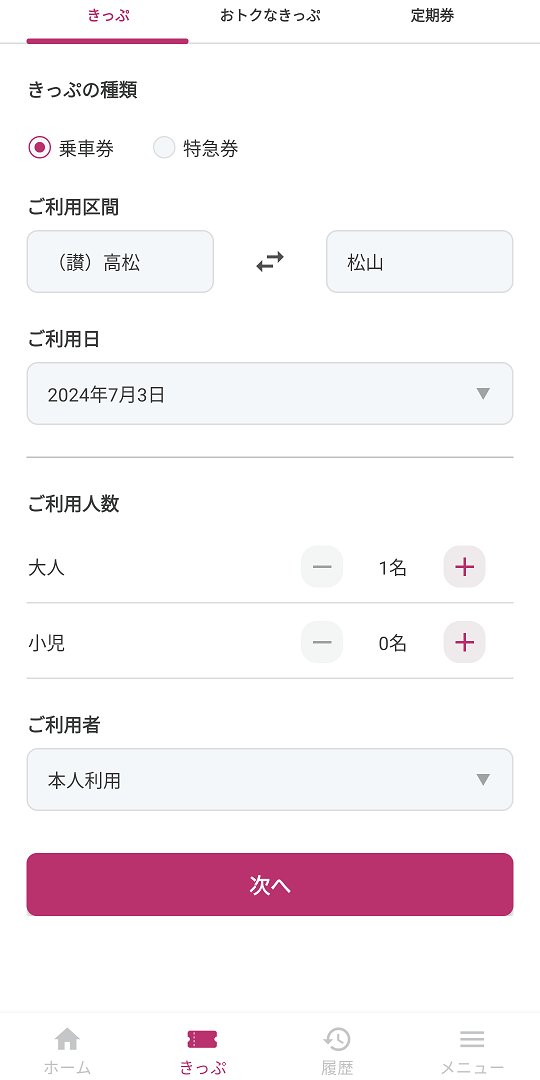Swap departure and arrival stations arrows icon
The width and height of the screenshot is (540, 1080).
coord(270,262)
